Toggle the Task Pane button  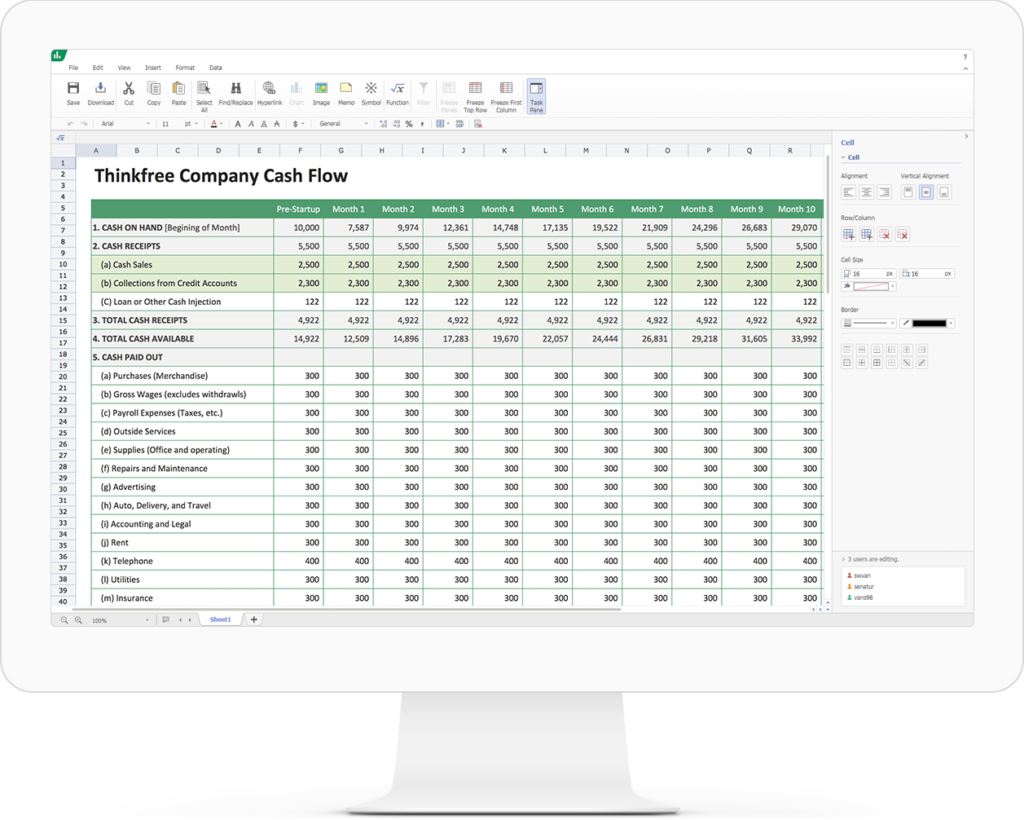pos(536,96)
